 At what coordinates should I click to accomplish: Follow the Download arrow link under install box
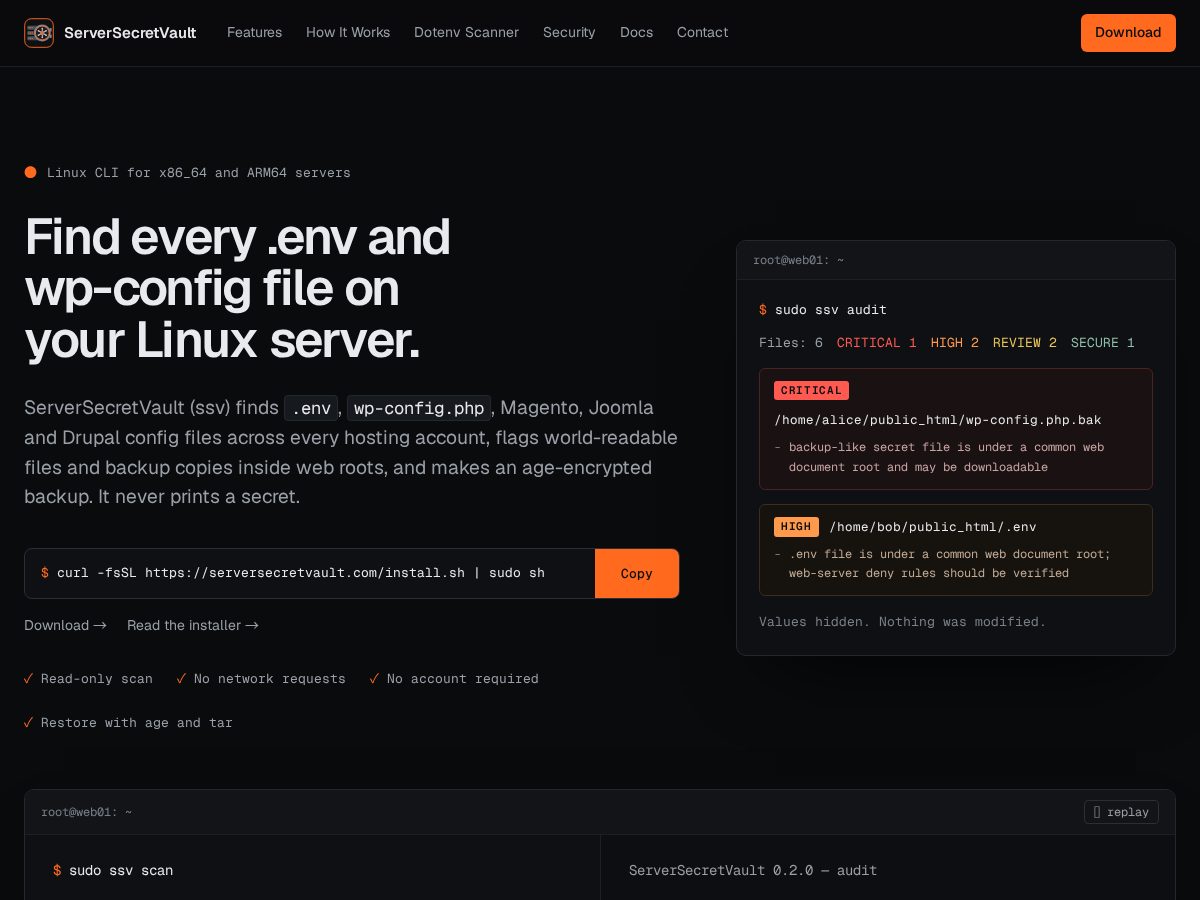pyautogui.click(x=65, y=625)
